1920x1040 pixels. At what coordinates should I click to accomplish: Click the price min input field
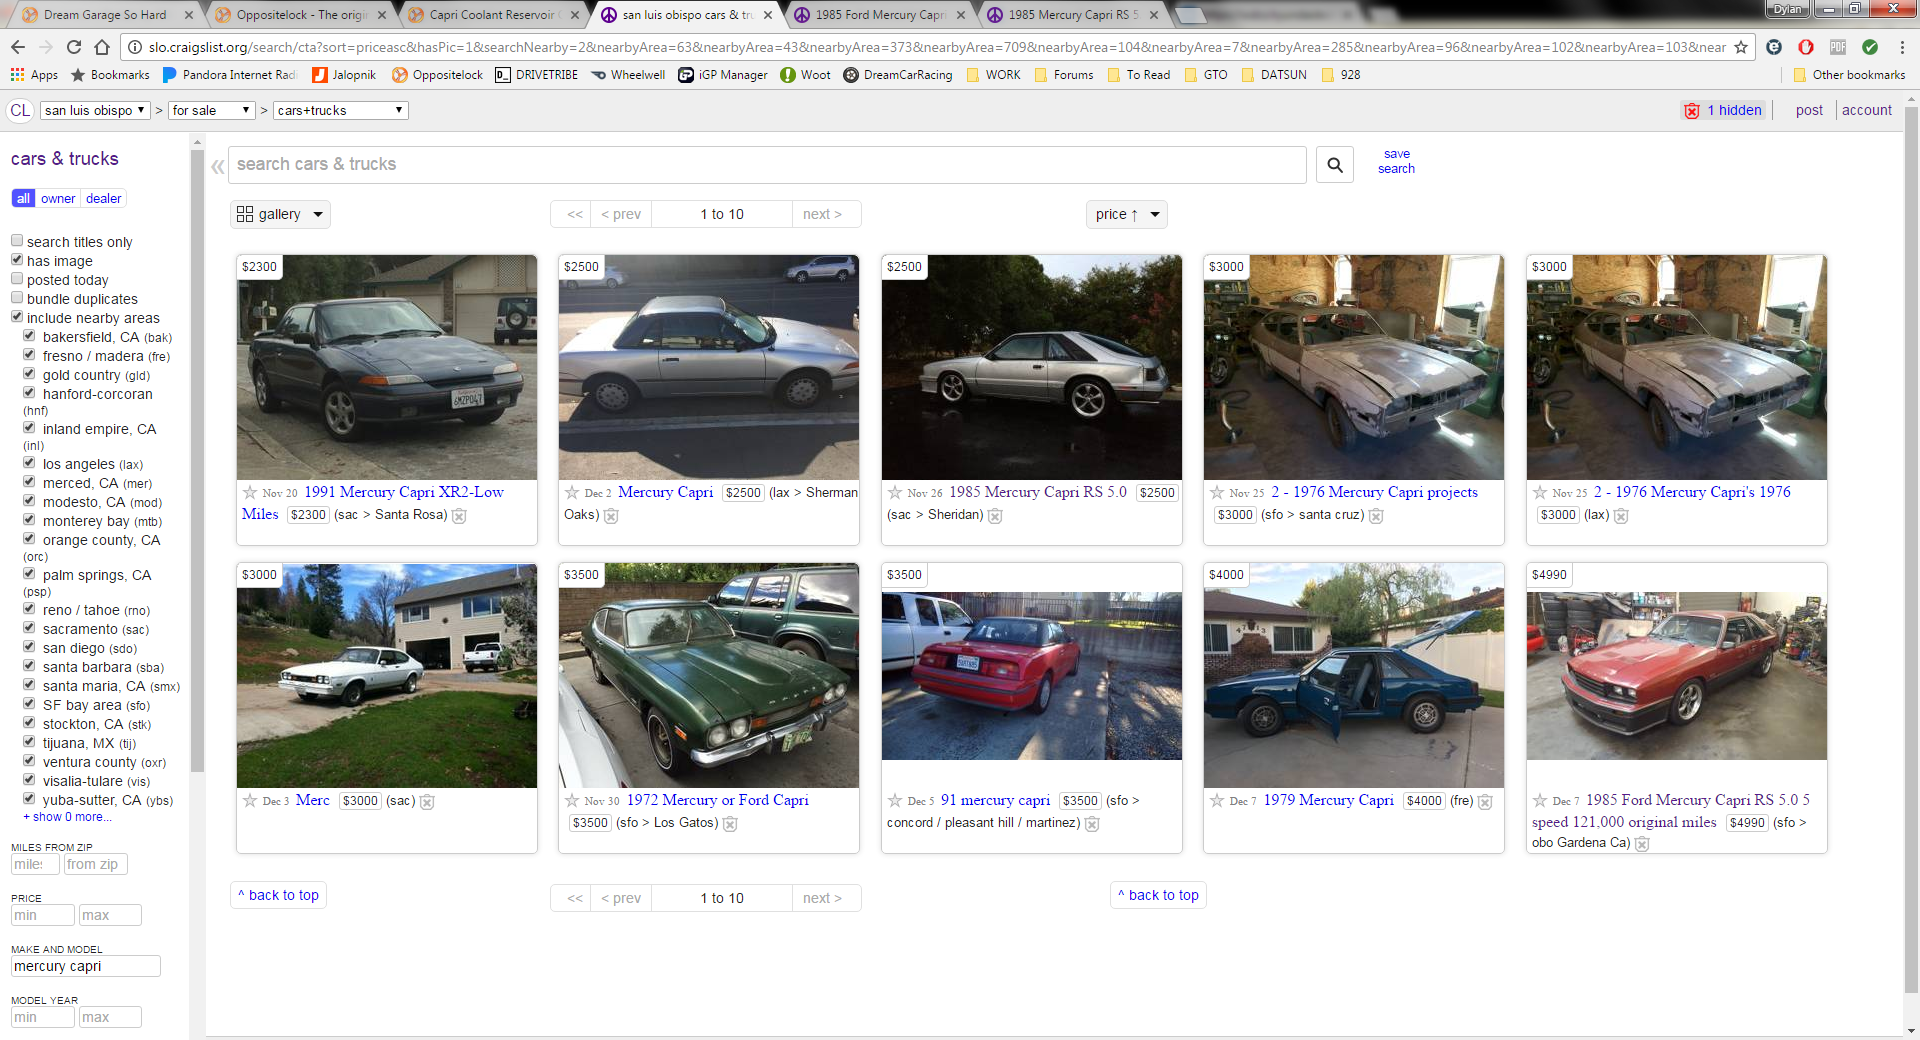[42, 915]
